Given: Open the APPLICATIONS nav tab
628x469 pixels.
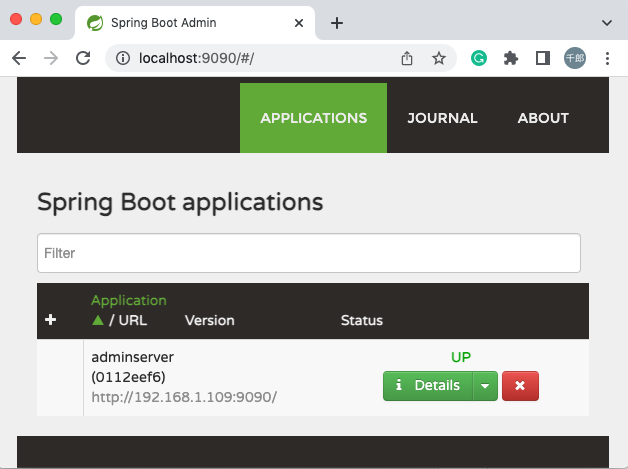Looking at the screenshot, I should 313,118.
